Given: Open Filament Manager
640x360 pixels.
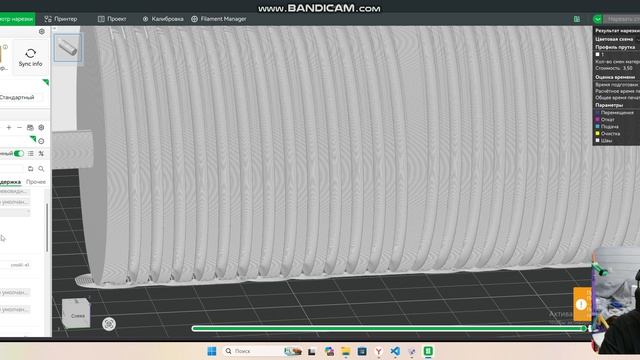Looking at the screenshot, I should coord(219,19).
